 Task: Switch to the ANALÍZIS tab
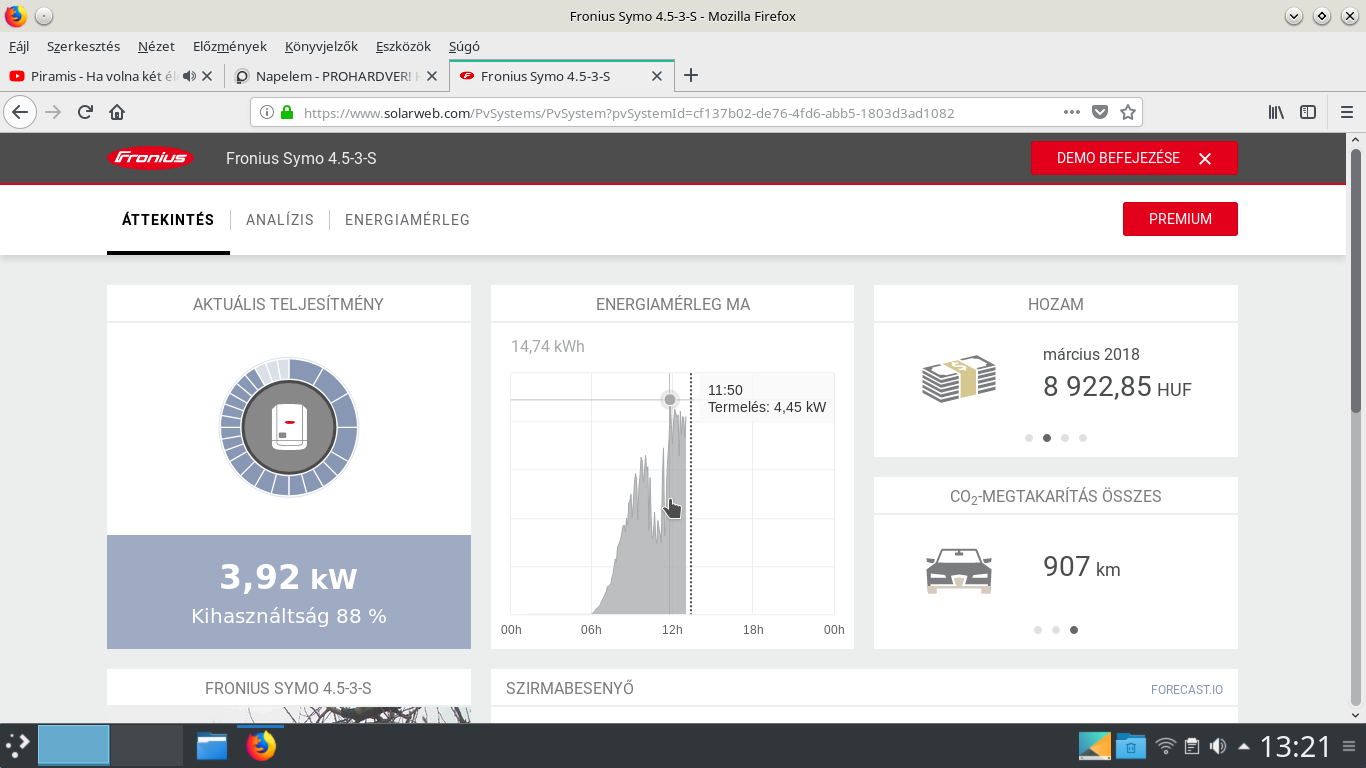(x=280, y=220)
